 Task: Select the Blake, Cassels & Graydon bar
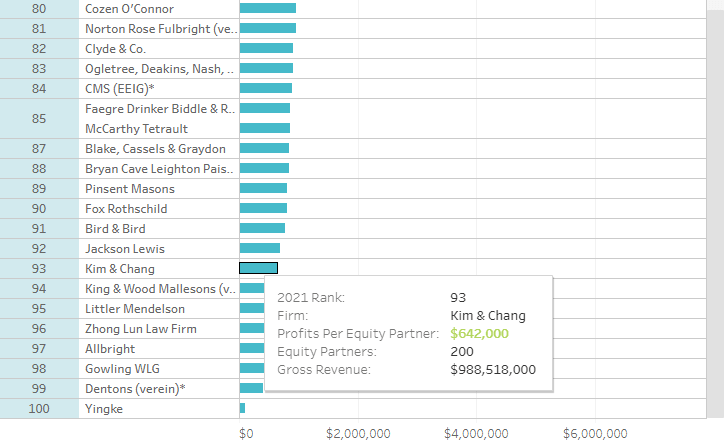pyautogui.click(x=264, y=148)
